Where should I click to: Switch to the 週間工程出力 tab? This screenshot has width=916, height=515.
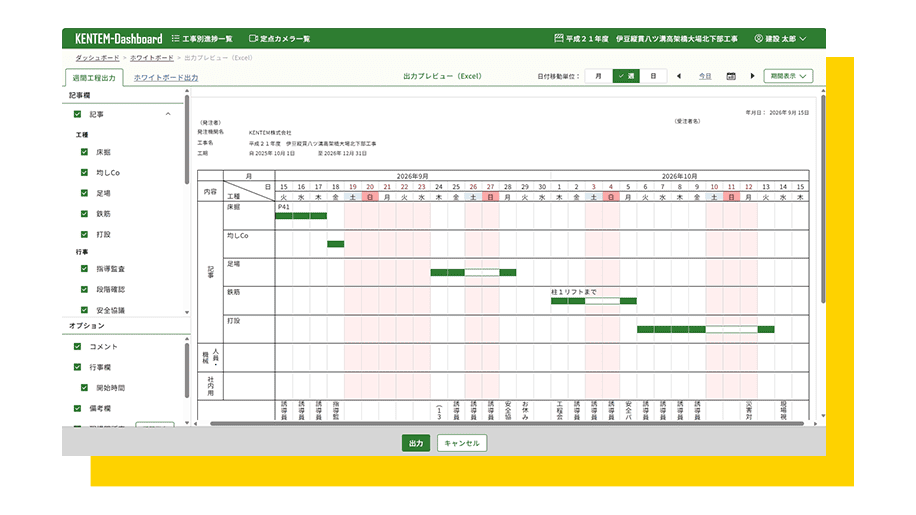pyautogui.click(x=94, y=78)
